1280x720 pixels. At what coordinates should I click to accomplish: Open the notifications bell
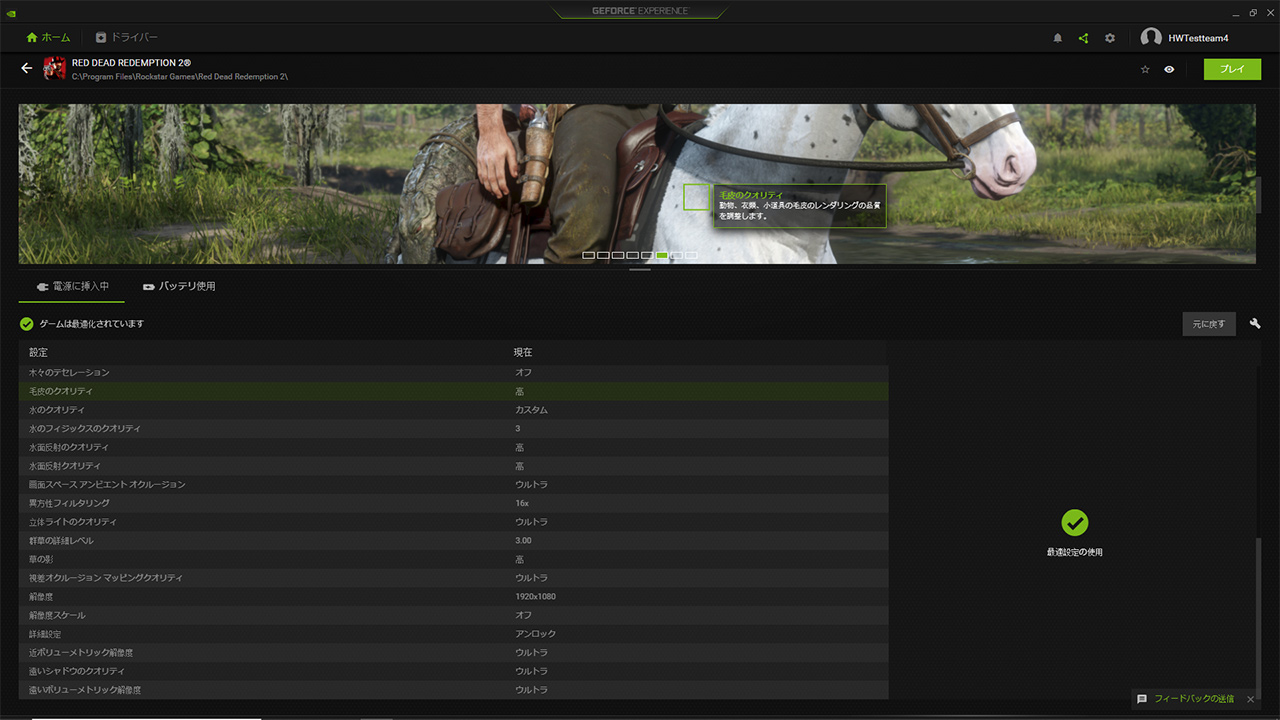pos(1058,38)
